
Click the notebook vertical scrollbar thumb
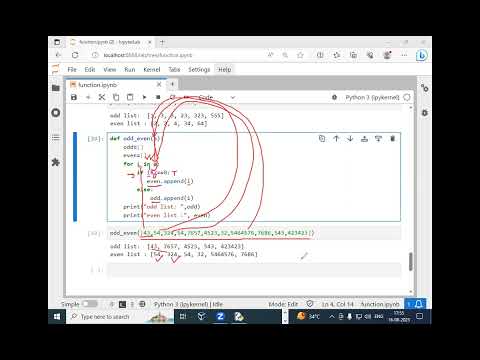[411, 262]
